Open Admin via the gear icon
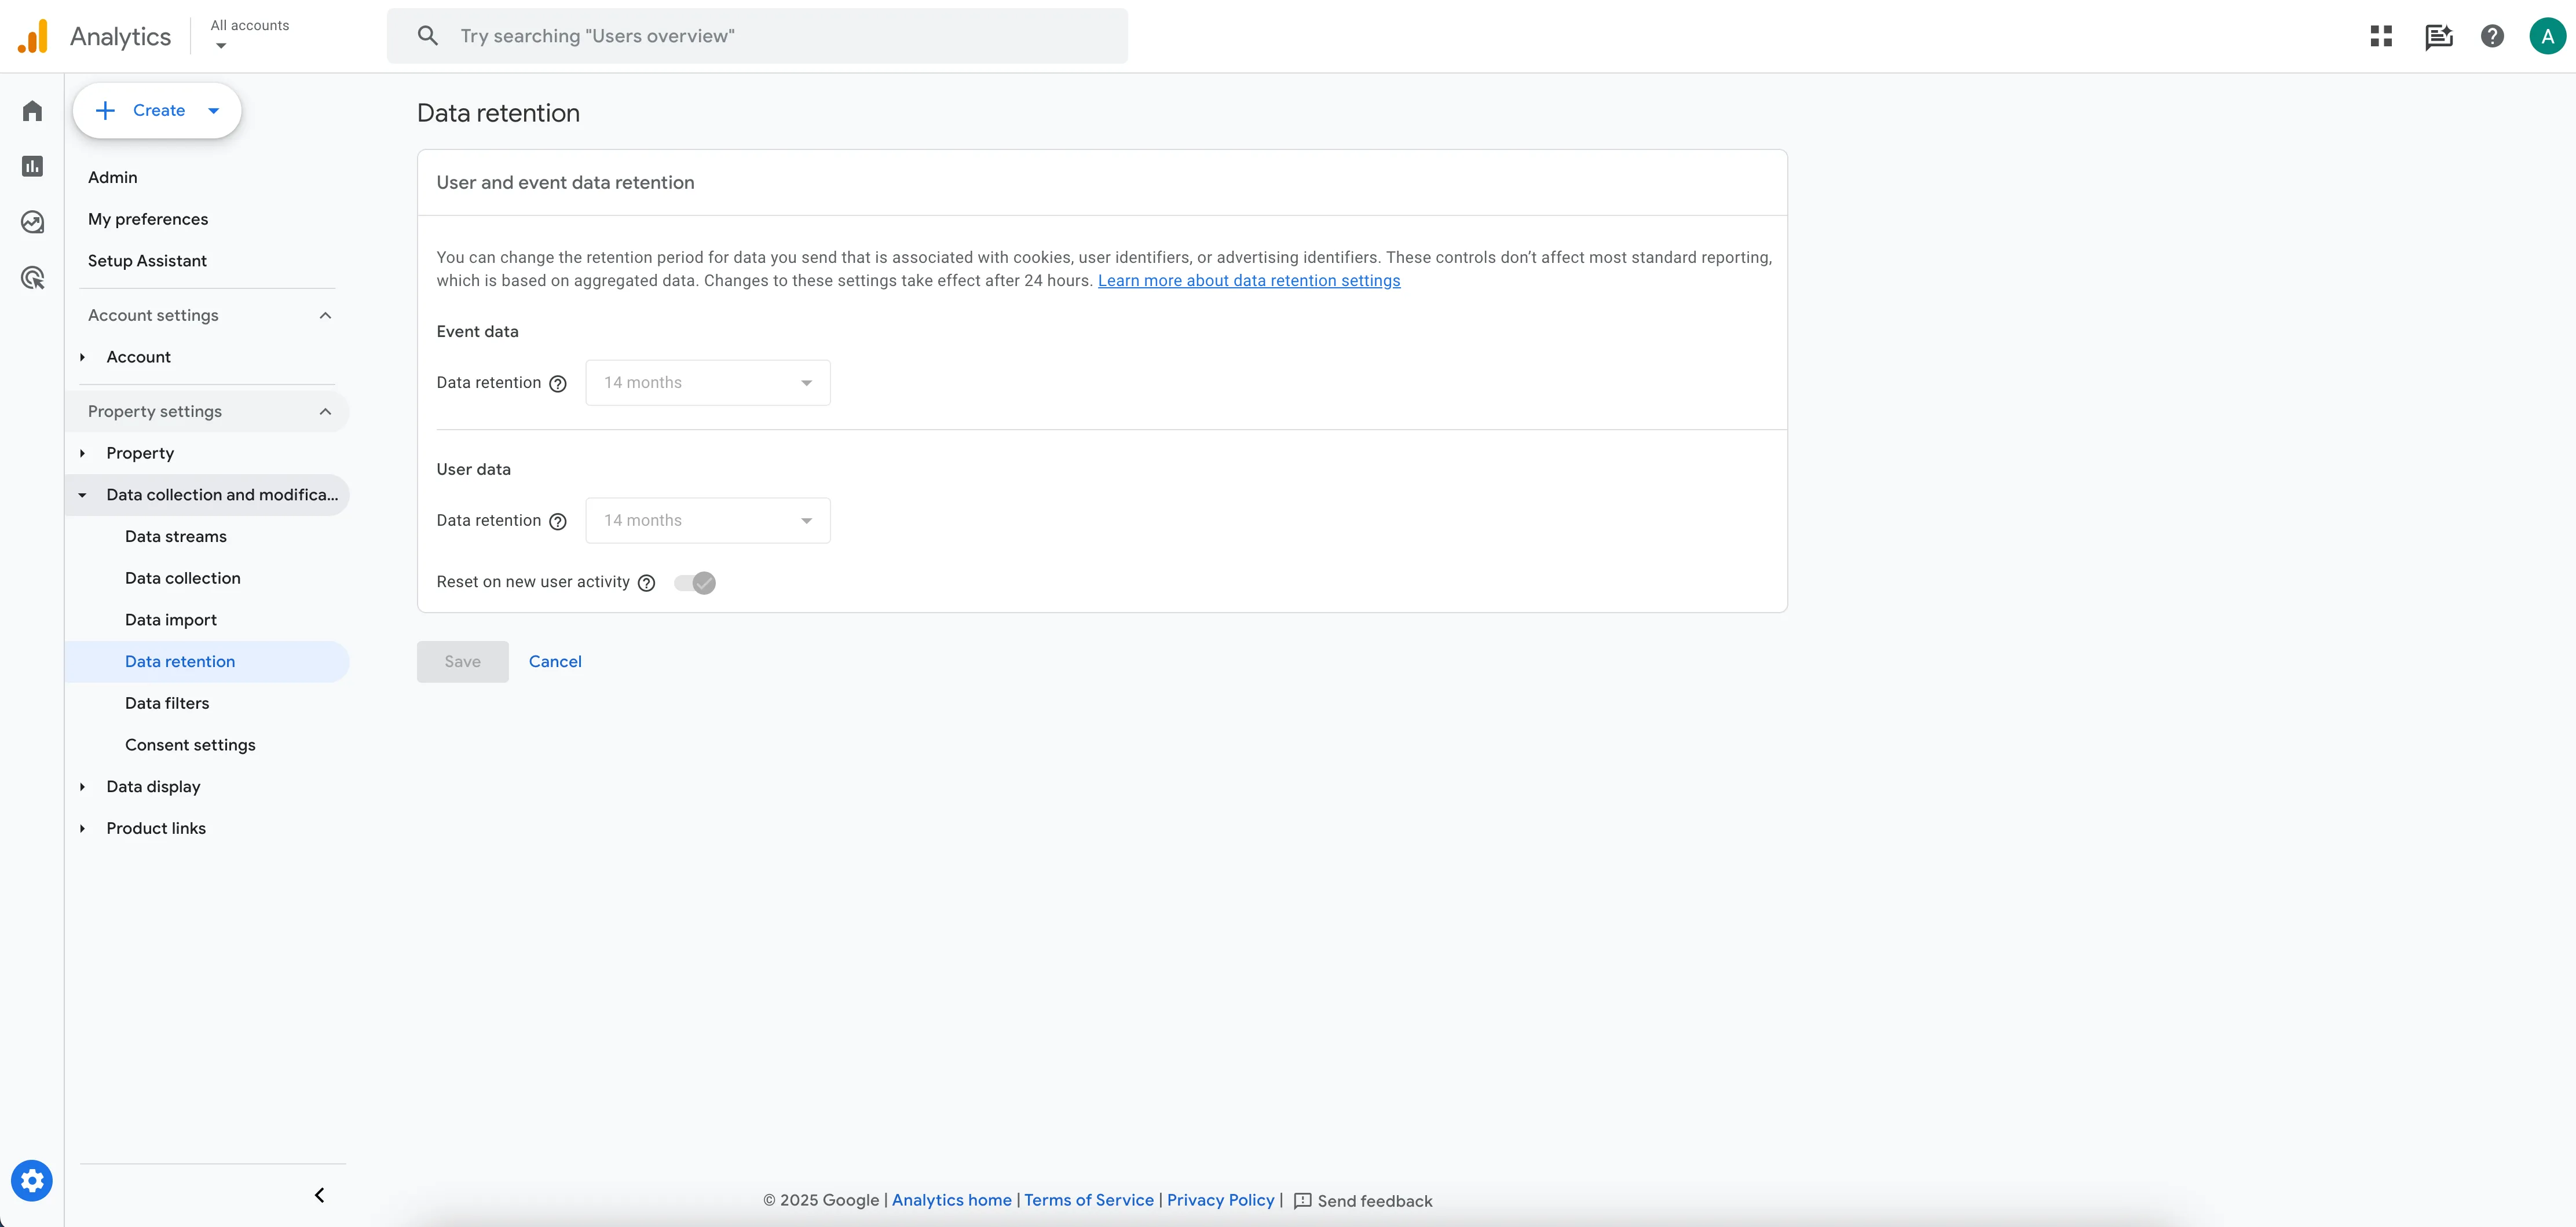This screenshot has height=1227, width=2576. point(32,1180)
